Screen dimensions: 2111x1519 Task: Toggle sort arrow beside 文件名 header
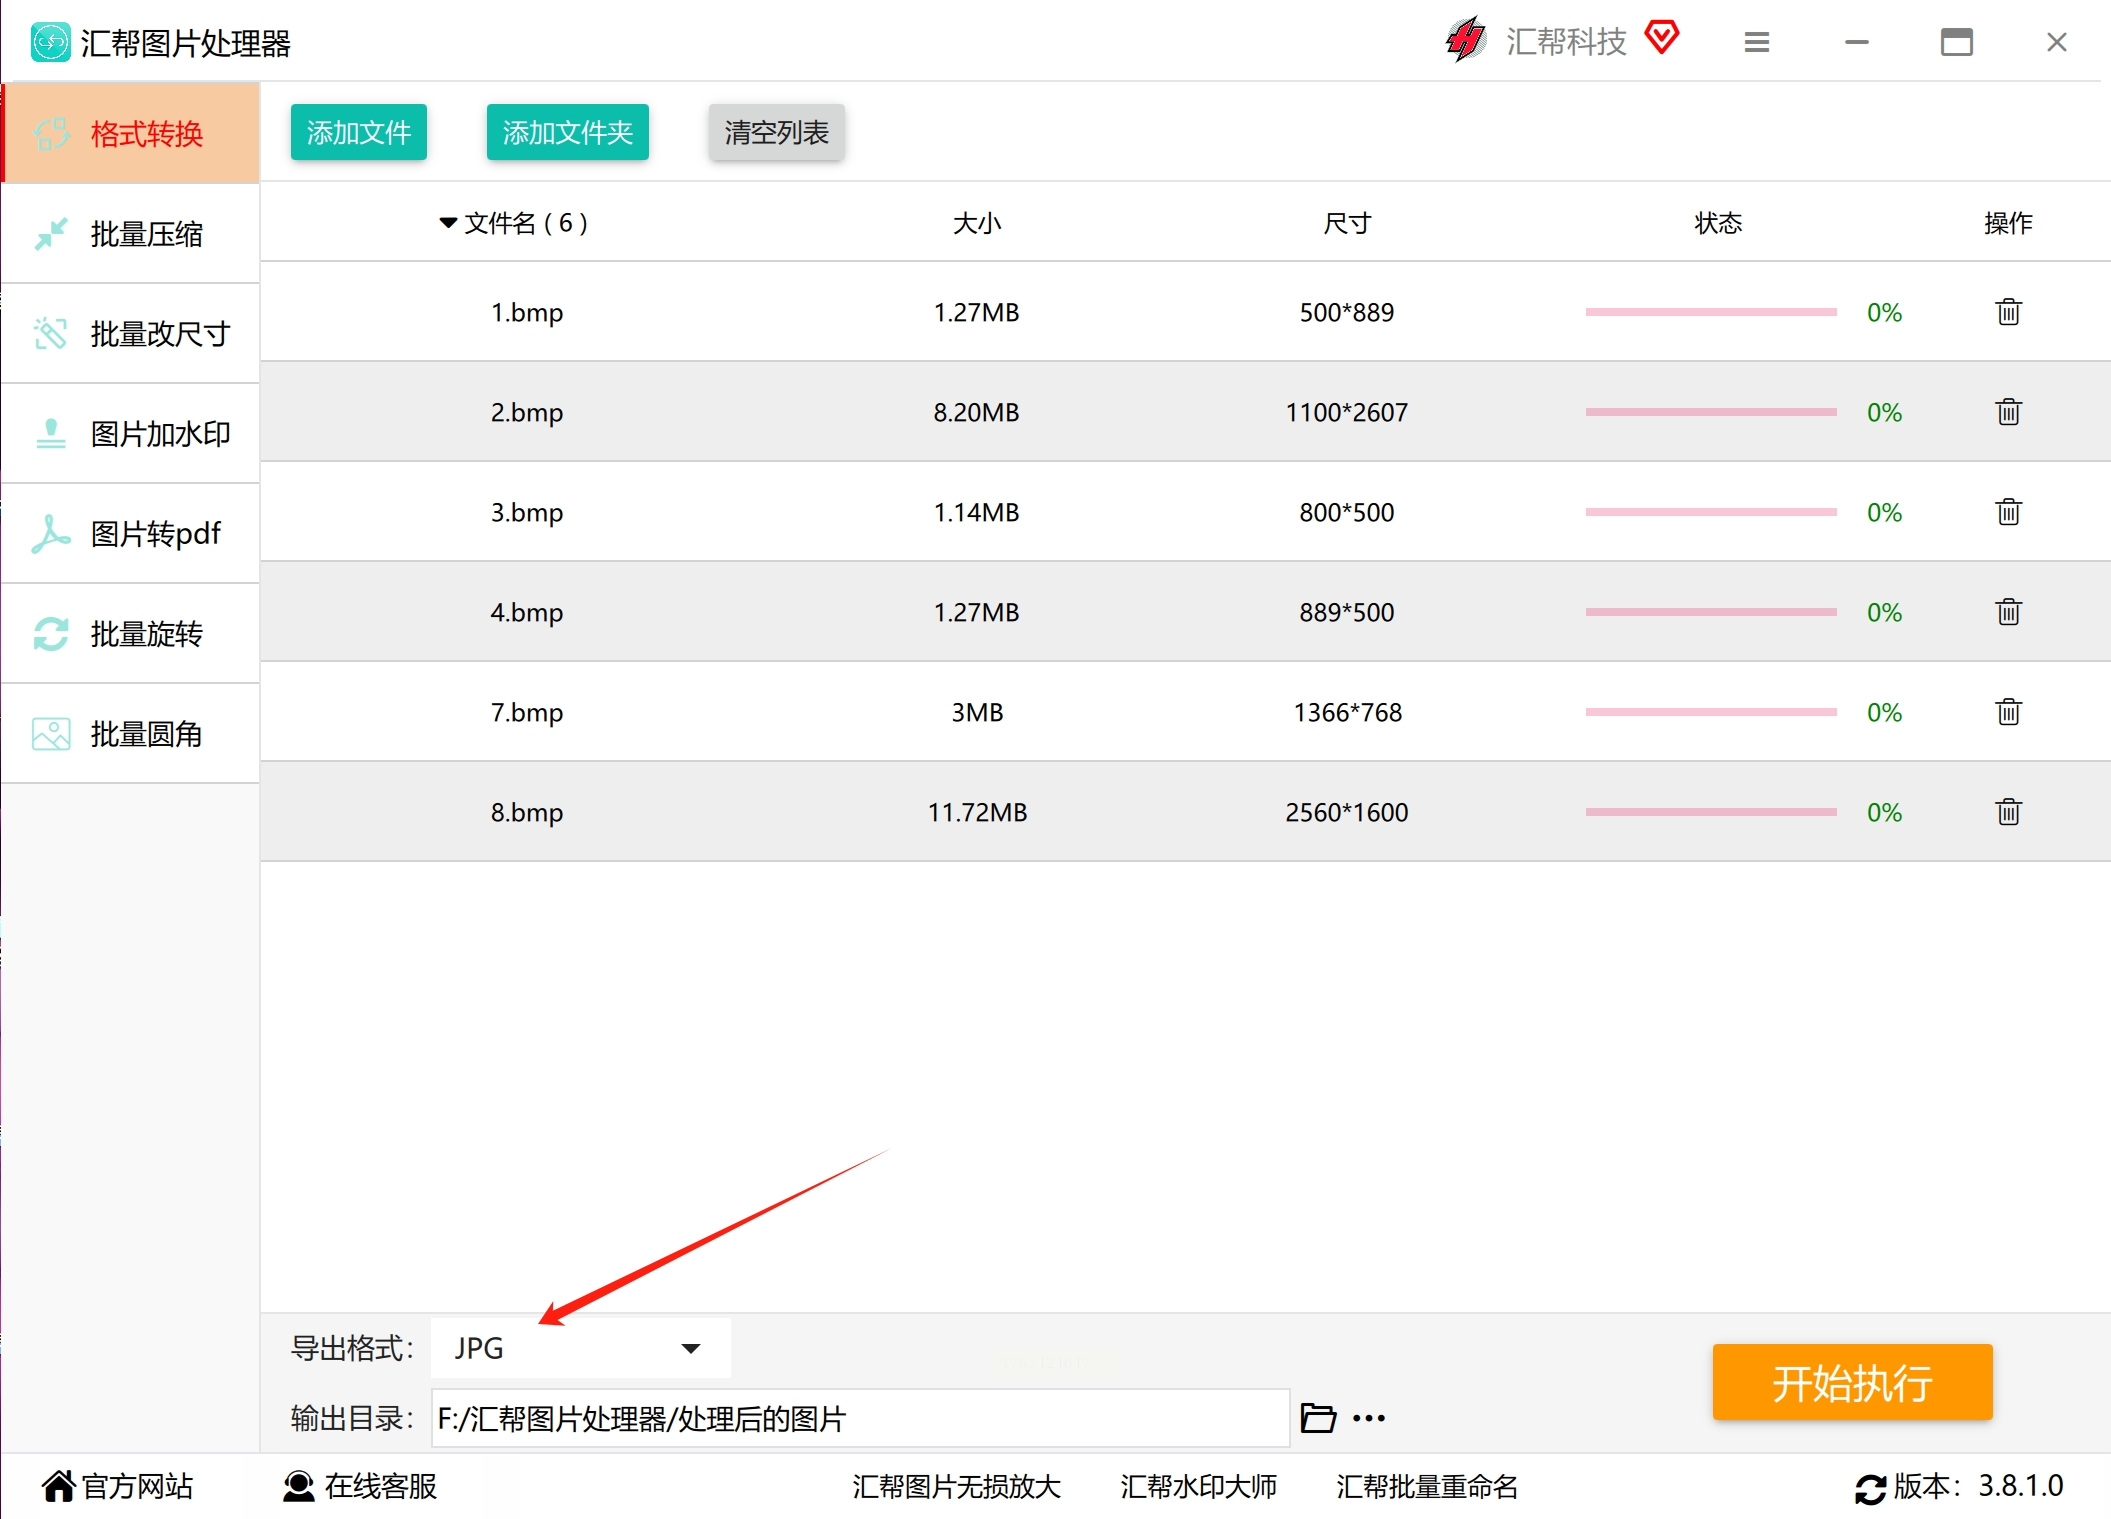pos(448,222)
